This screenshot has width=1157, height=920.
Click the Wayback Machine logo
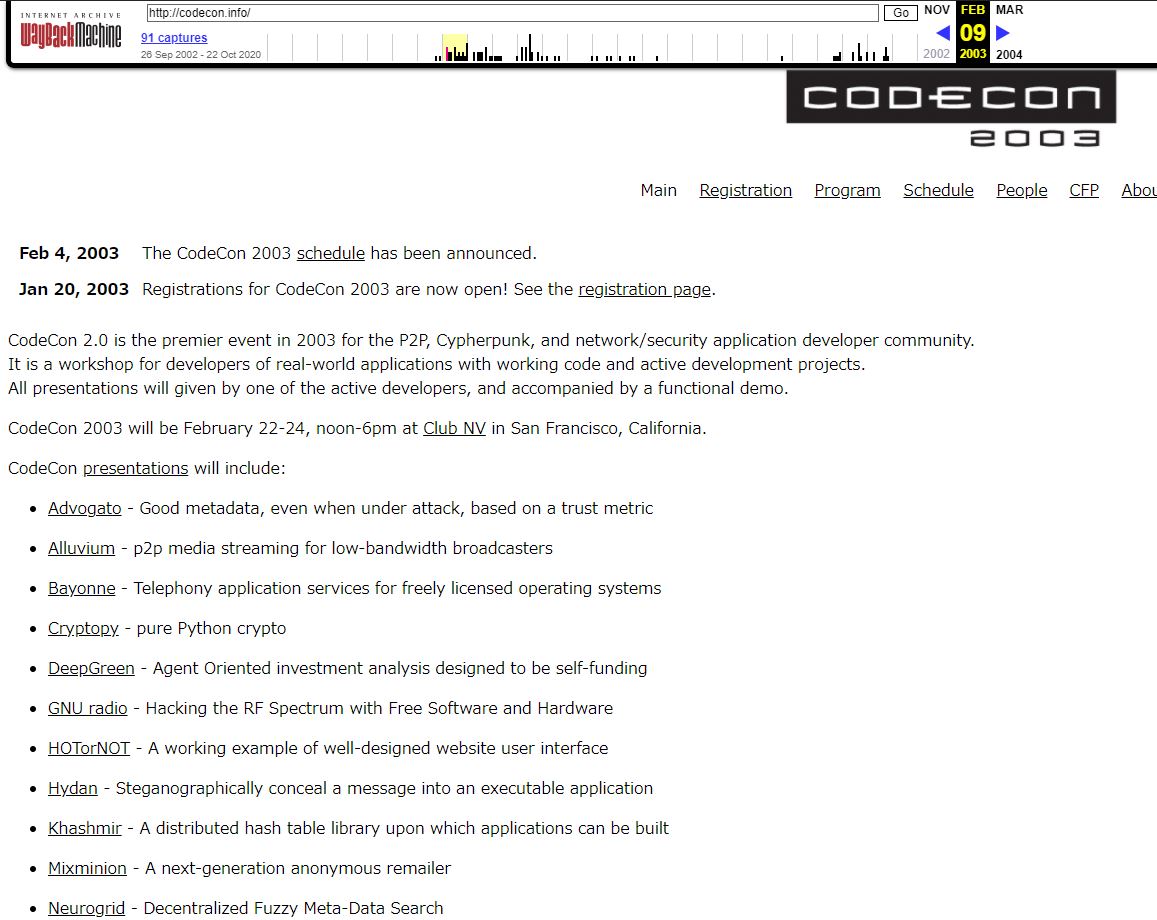point(70,33)
